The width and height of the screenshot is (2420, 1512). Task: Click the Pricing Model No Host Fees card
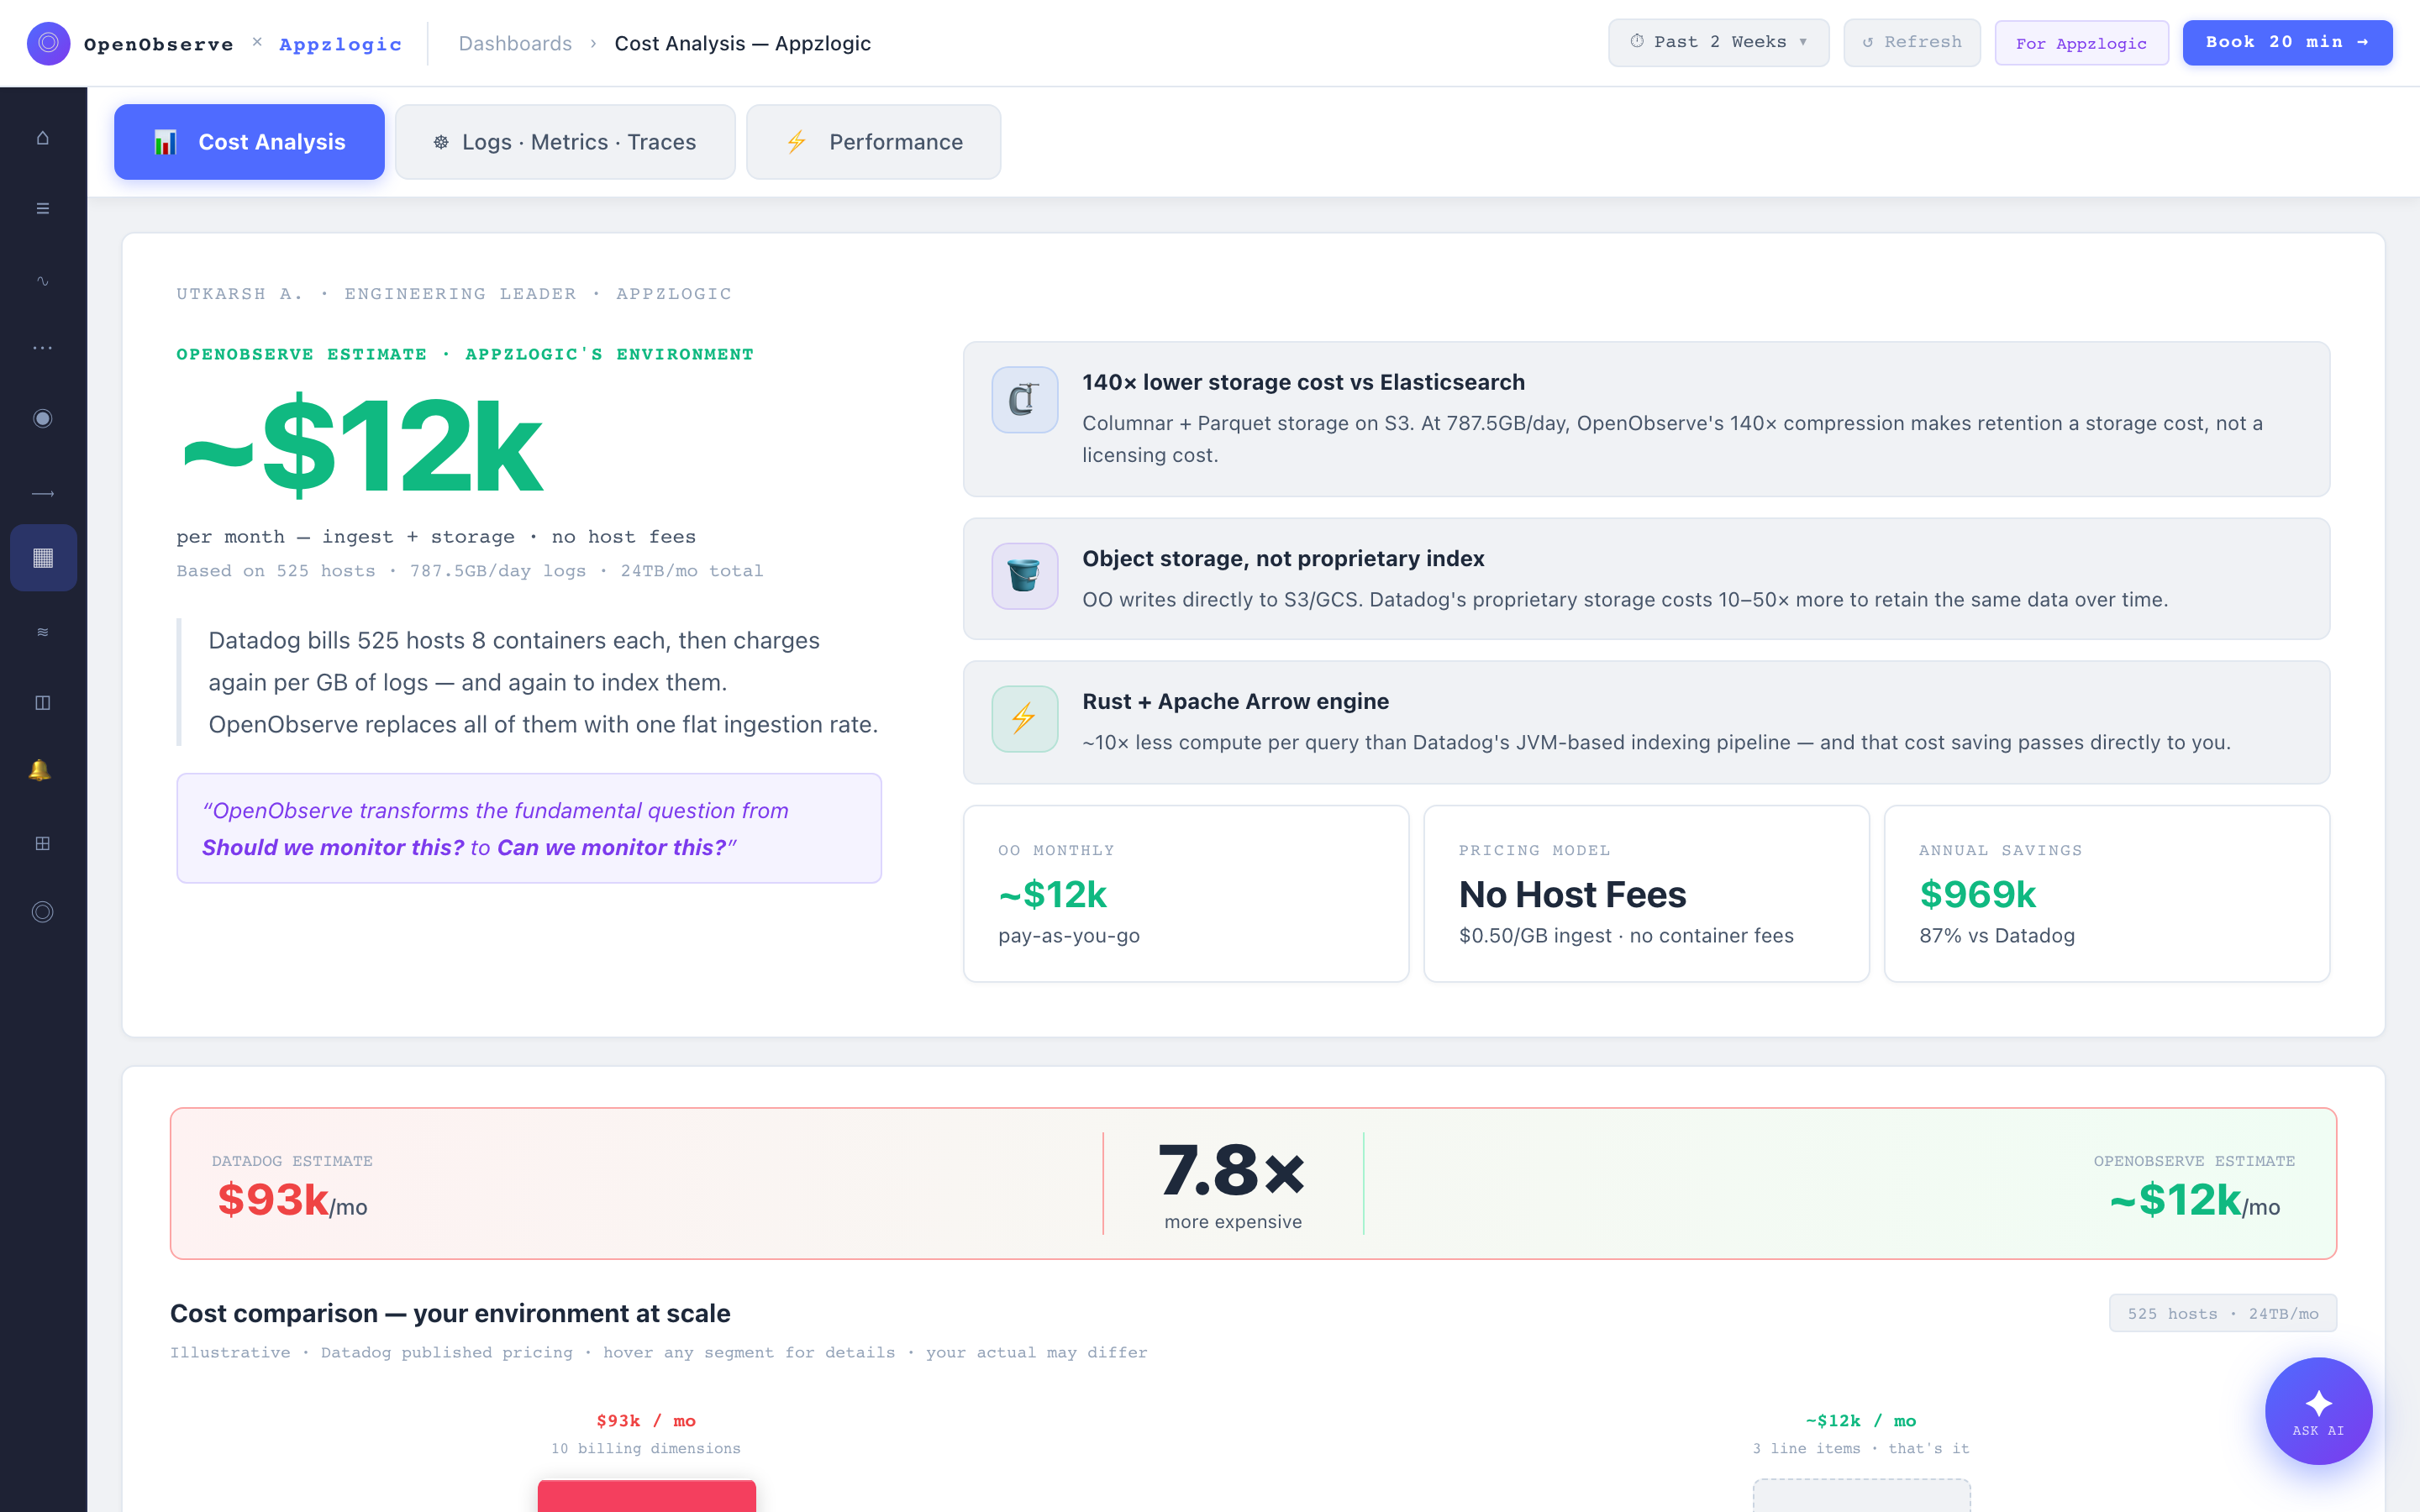1646,893
